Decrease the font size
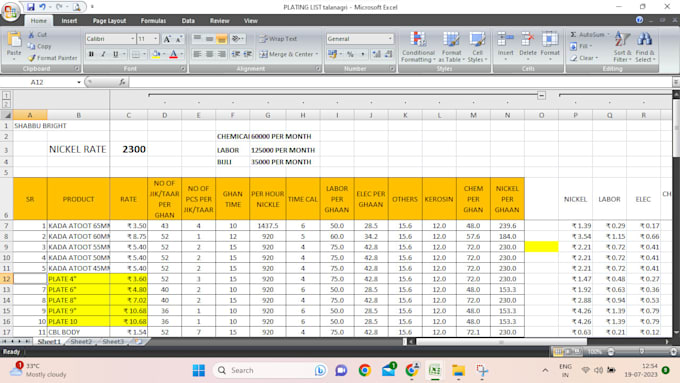The width and height of the screenshot is (680, 383). 179,39
